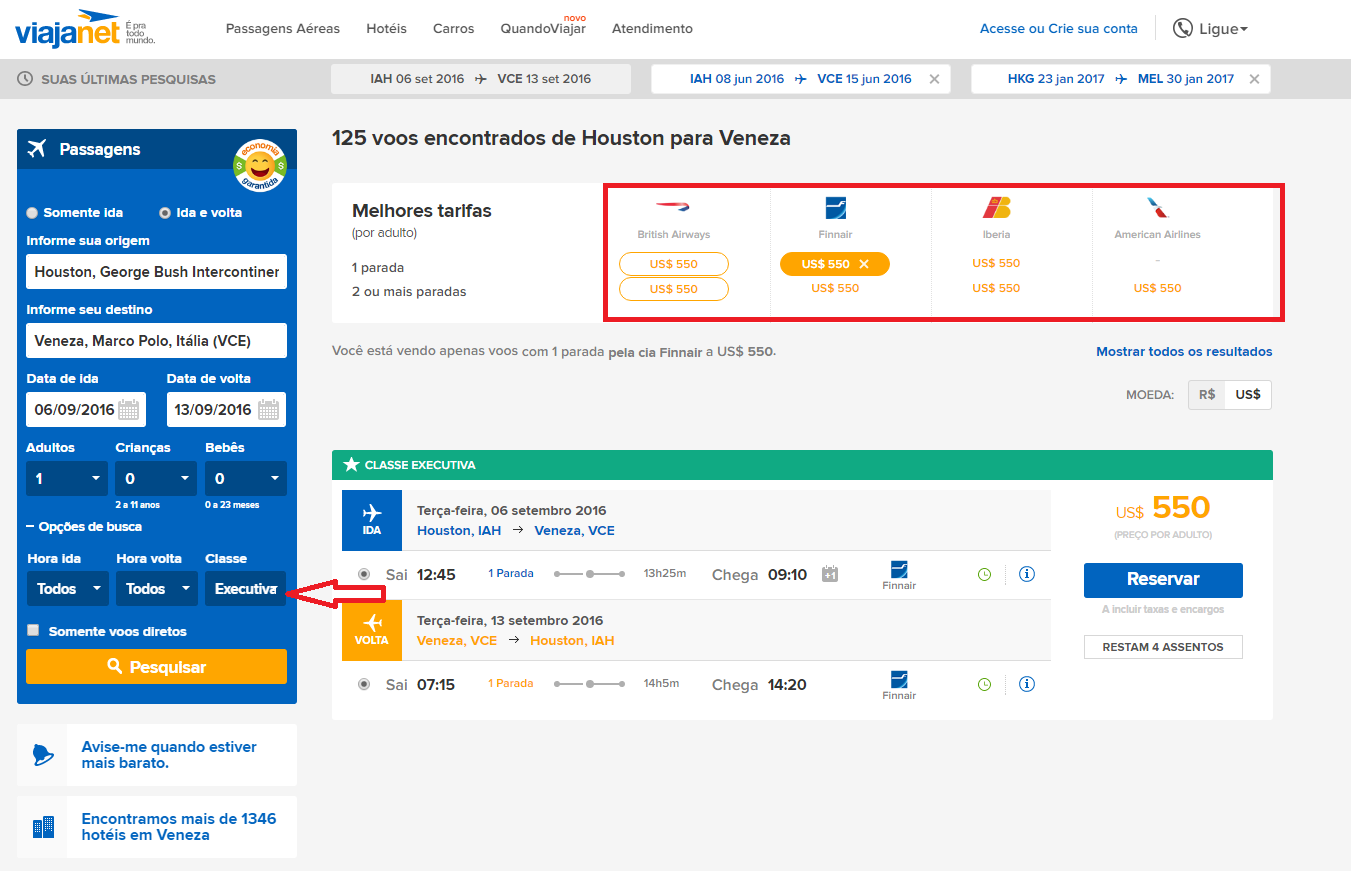
Task: Click RESTAM 4 ASSENTOS label
Action: [x=1163, y=647]
